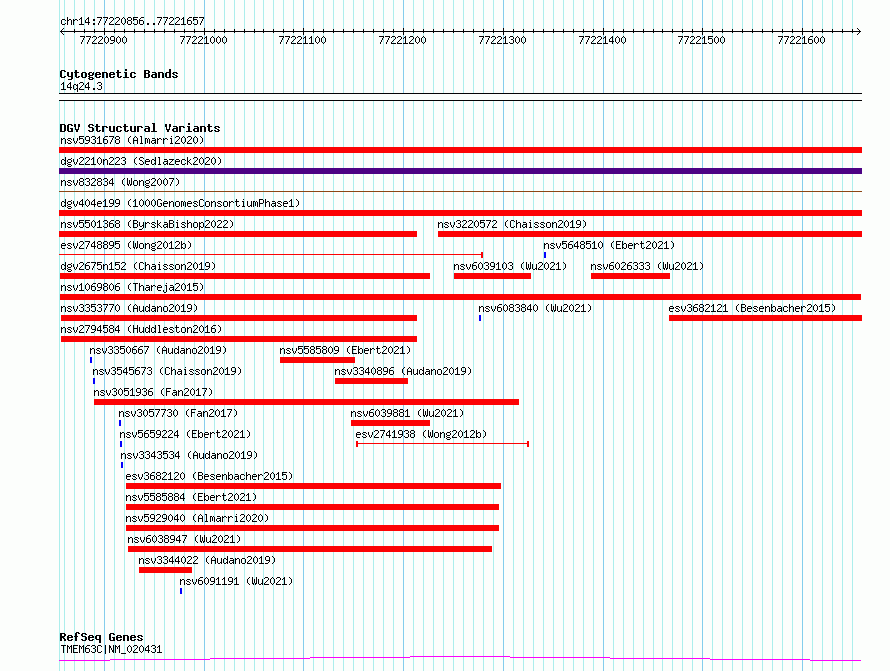Image resolution: width=890 pixels, height=671 pixels.
Task: Click the nsv5501368 (ByrskaBishop2022) label
Action: pos(147,224)
